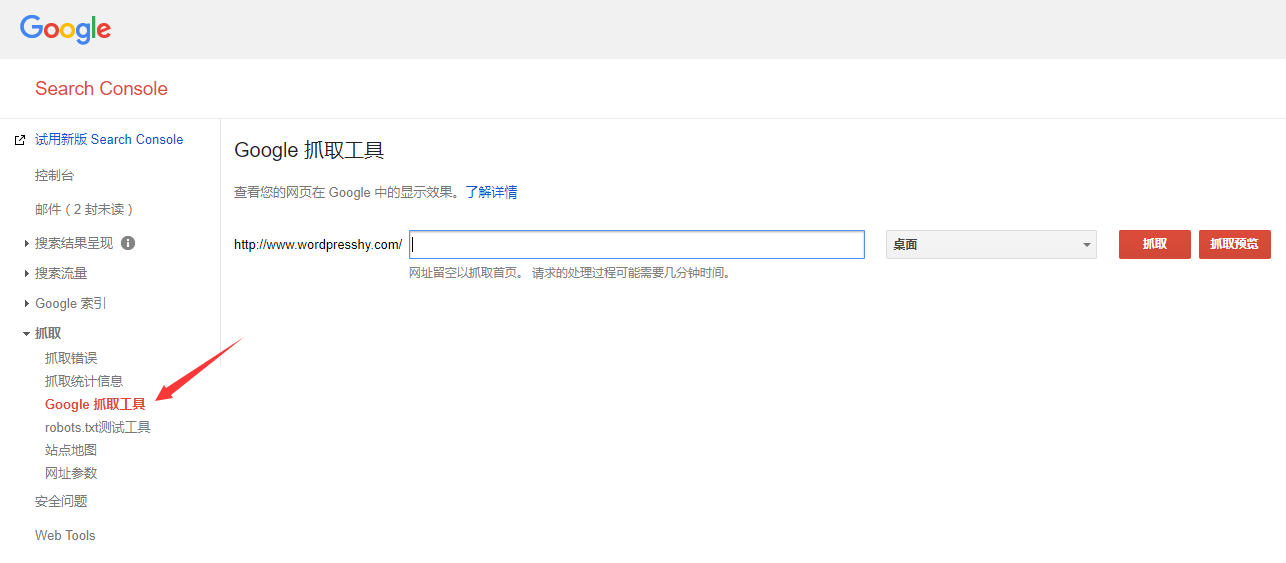Open robots.txt测试工具
1286x563 pixels.
point(98,427)
